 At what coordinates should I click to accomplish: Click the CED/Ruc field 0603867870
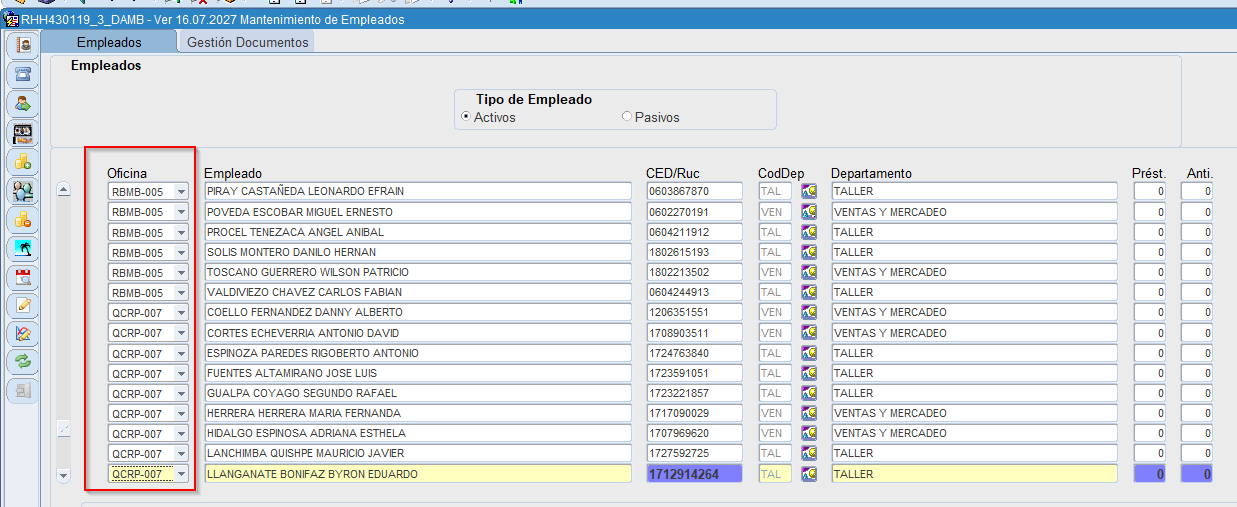pos(694,191)
